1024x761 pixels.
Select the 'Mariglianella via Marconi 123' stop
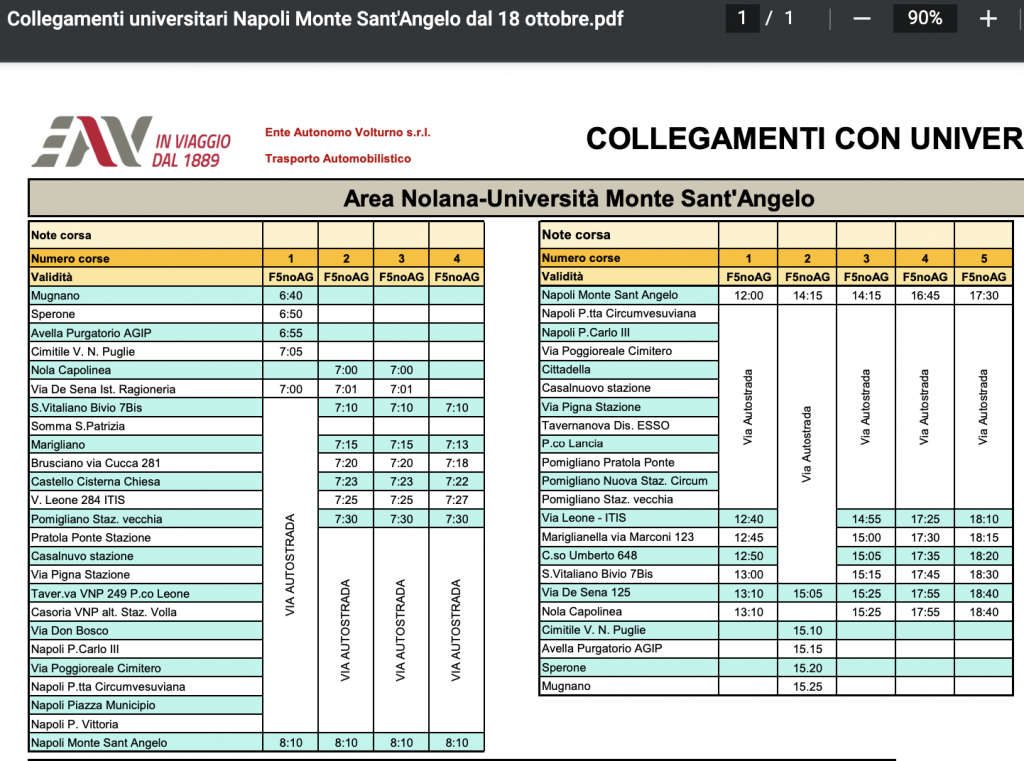[618, 537]
